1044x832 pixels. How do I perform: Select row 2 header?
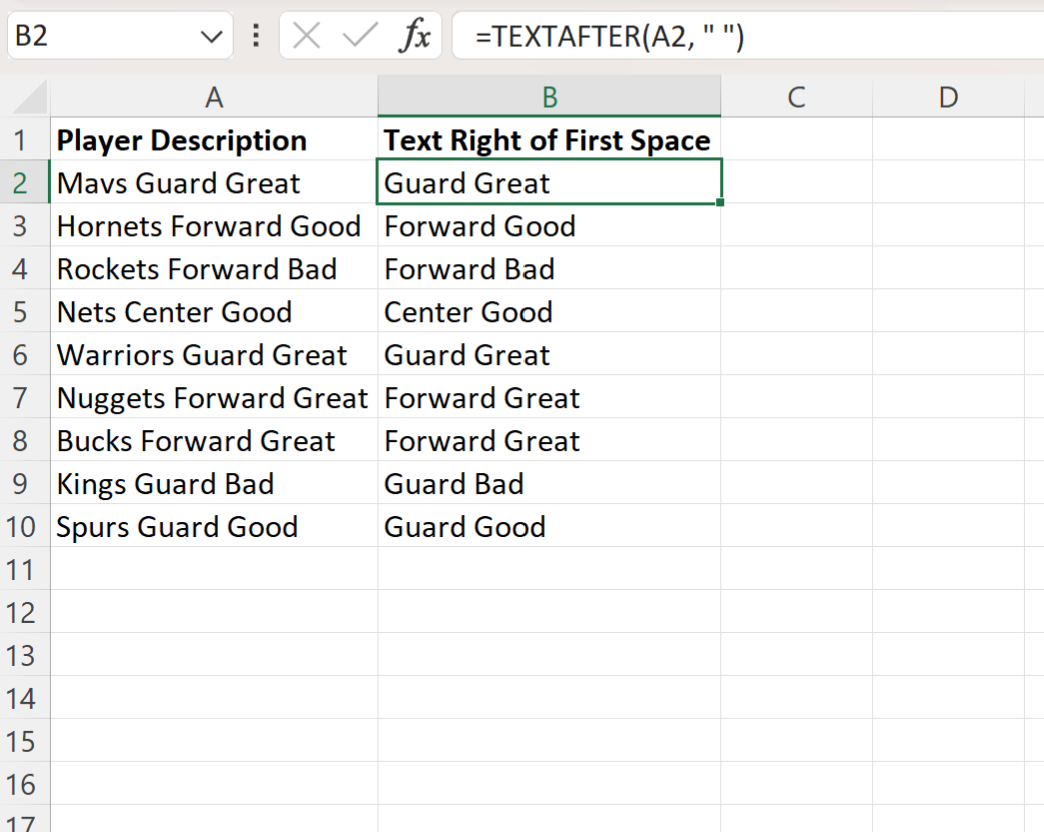(x=23, y=182)
